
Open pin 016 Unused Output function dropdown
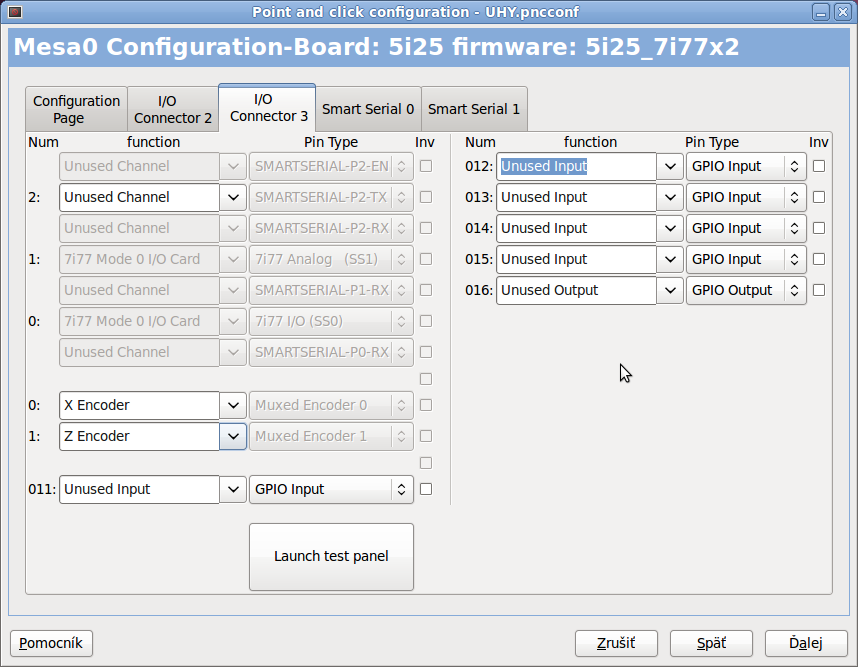pos(670,290)
